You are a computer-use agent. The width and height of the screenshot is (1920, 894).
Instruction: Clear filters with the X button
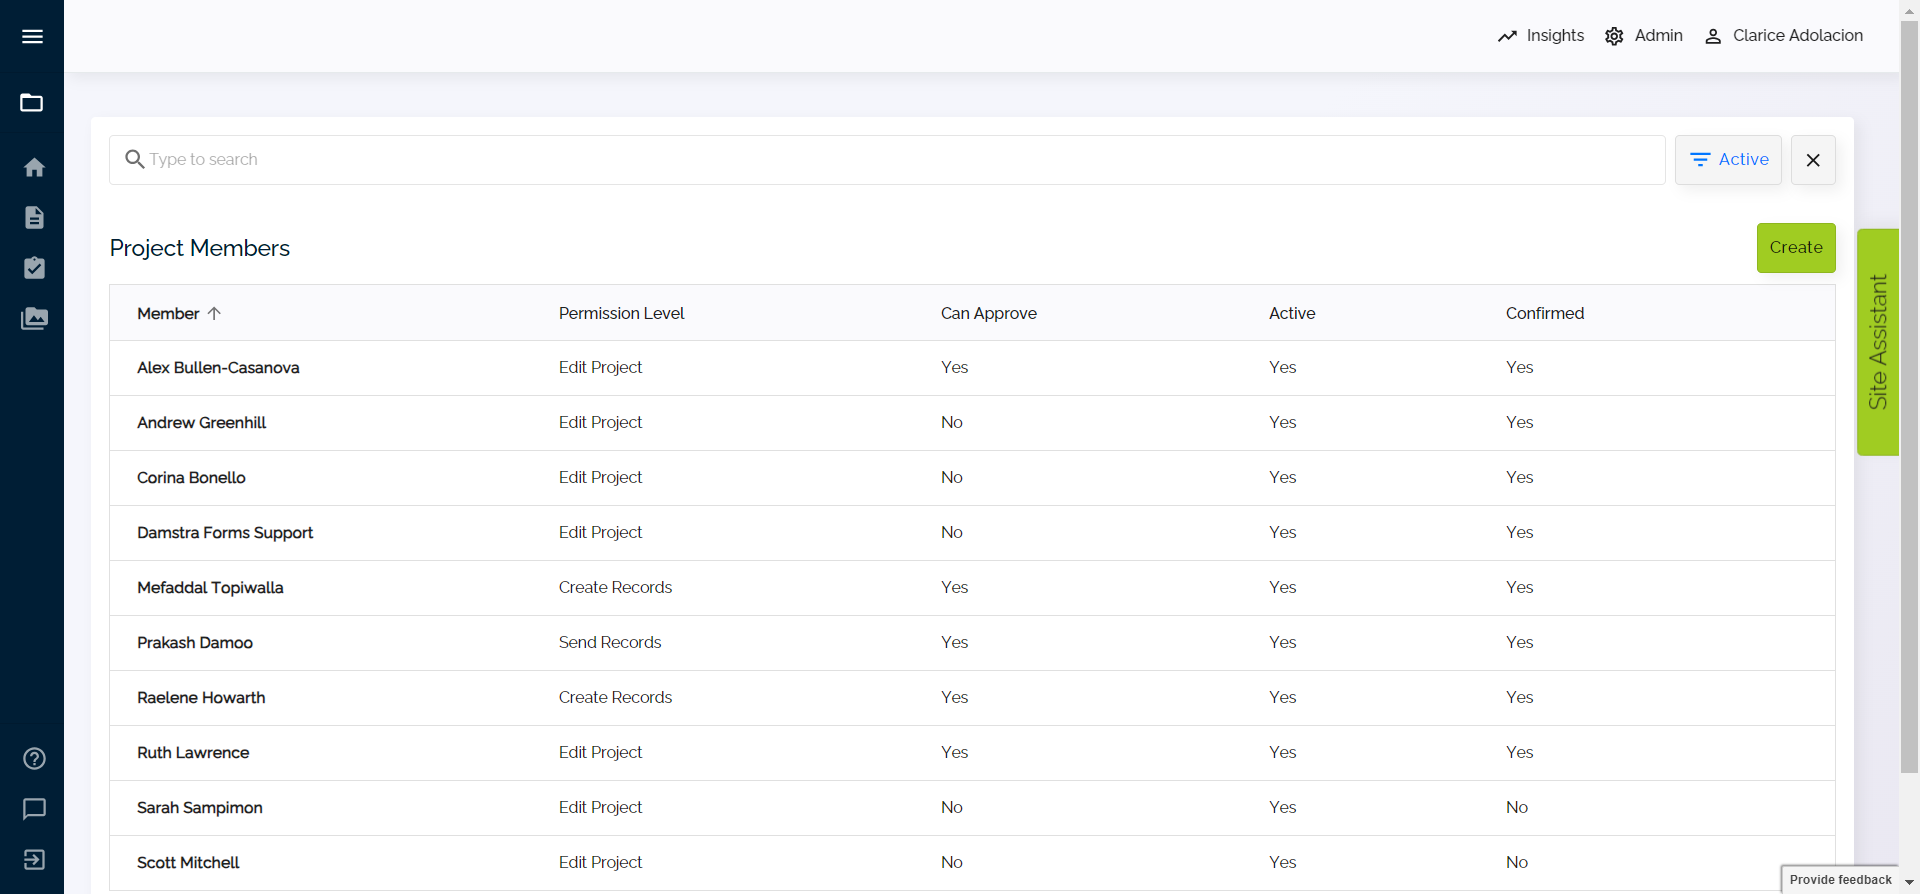click(x=1813, y=160)
